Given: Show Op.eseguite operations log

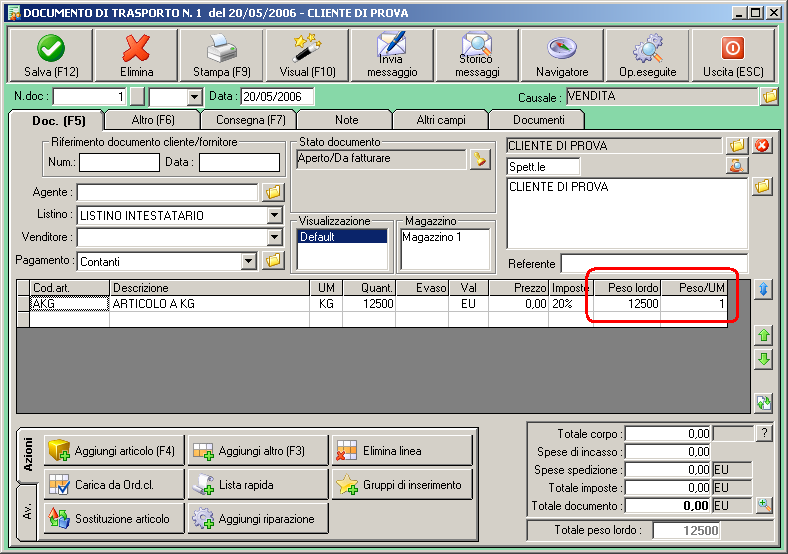Looking at the screenshot, I should (x=647, y=55).
